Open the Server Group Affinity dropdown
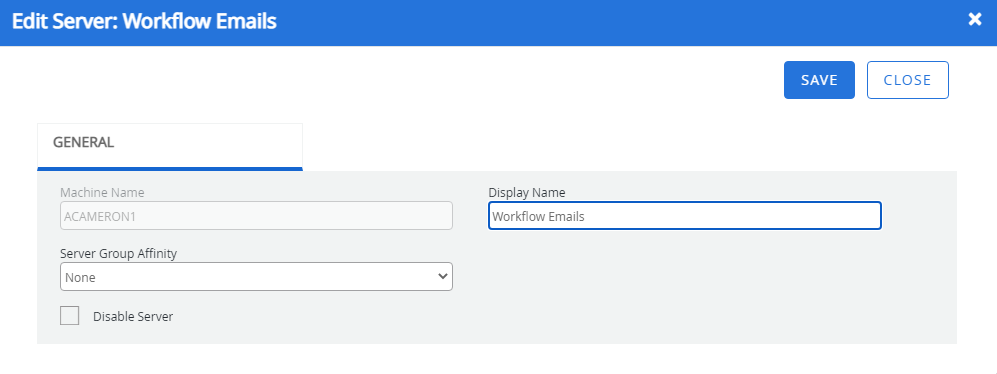 pyautogui.click(x=256, y=277)
